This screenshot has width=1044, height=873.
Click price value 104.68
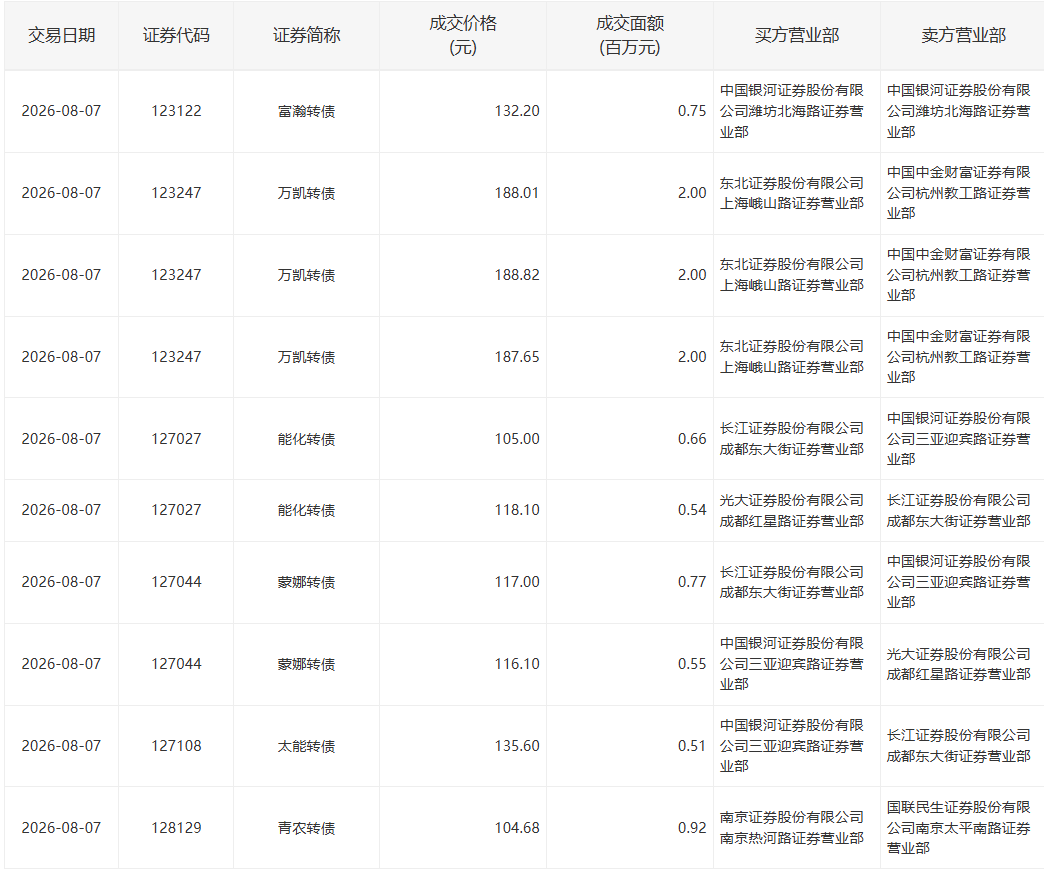click(x=517, y=828)
